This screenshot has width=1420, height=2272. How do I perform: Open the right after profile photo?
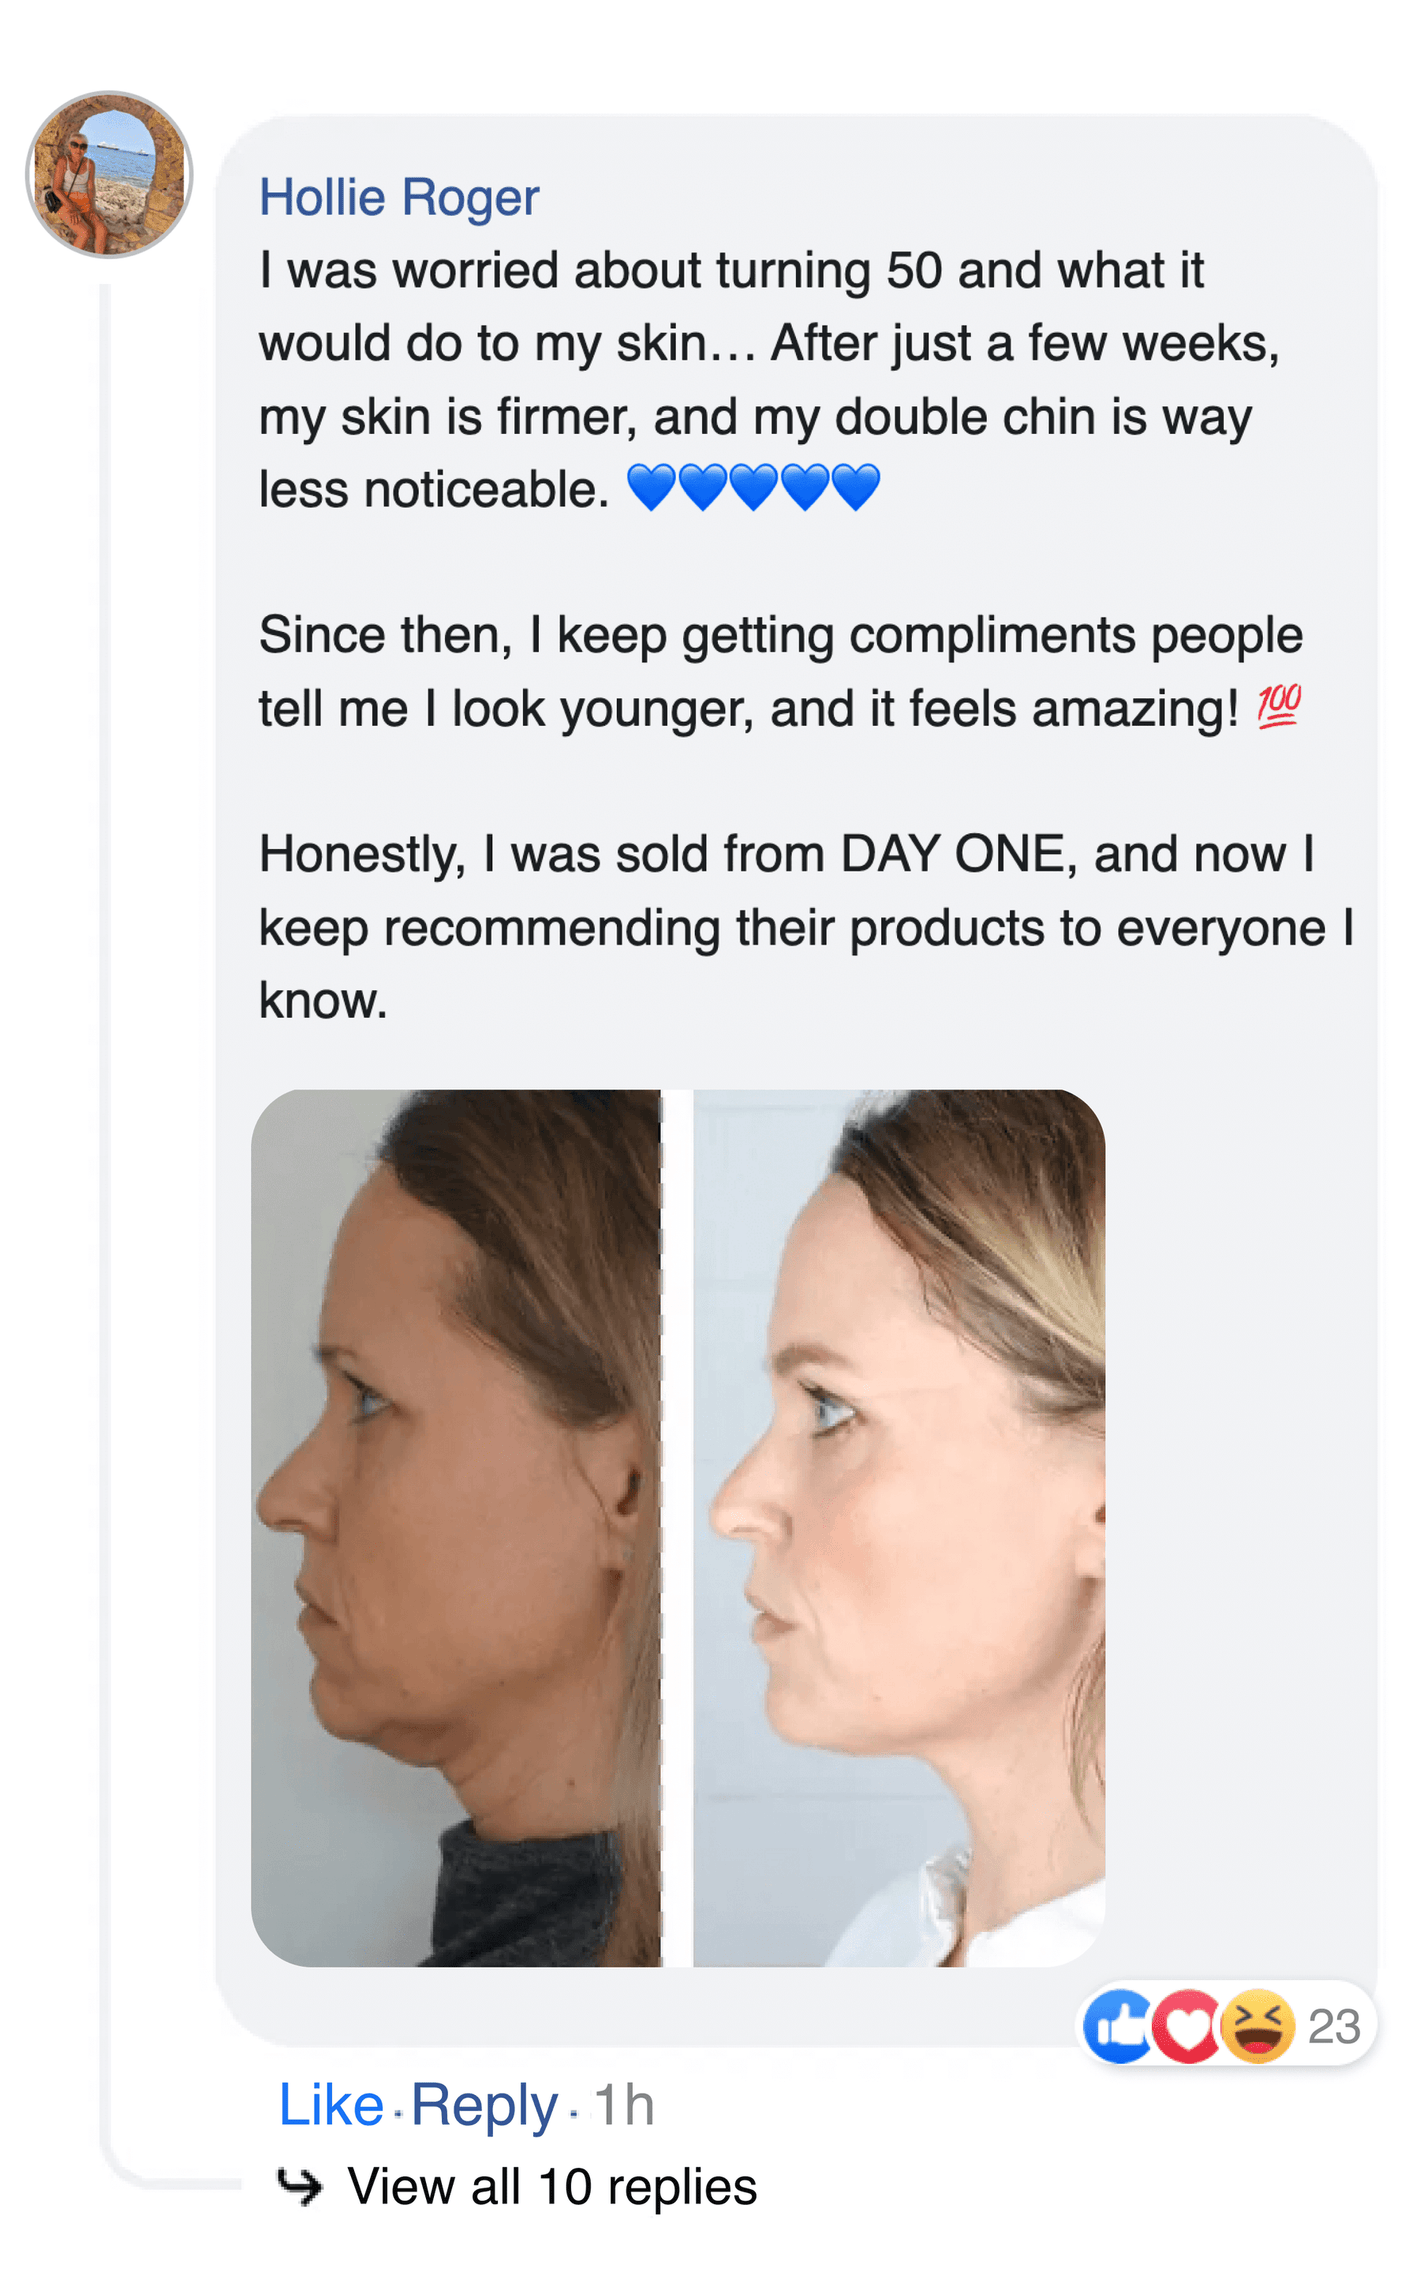[898, 1527]
